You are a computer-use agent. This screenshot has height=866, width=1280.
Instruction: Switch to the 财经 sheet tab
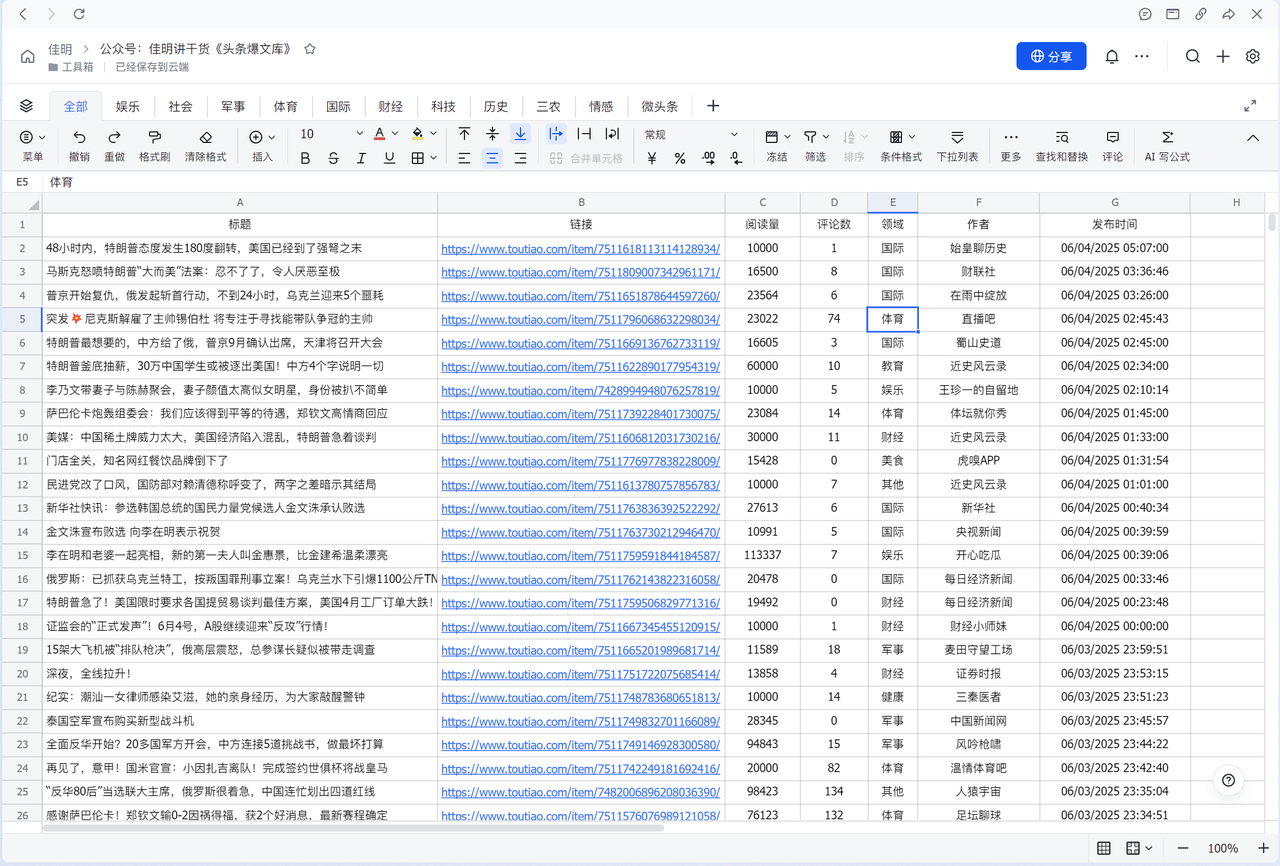click(391, 106)
